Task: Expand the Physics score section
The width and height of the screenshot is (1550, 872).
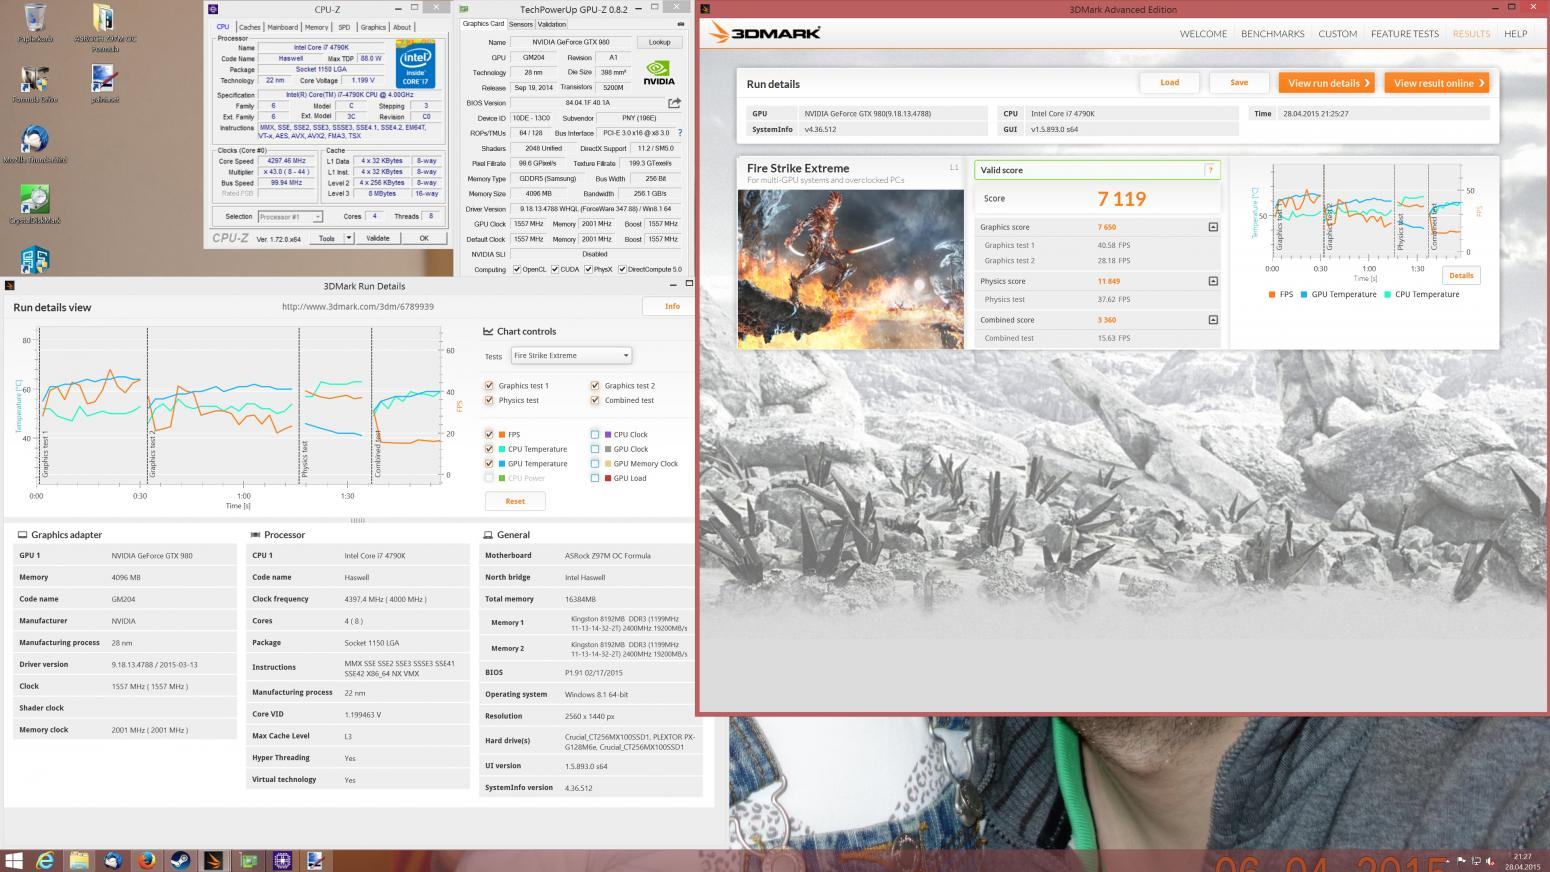Action: click(1213, 281)
